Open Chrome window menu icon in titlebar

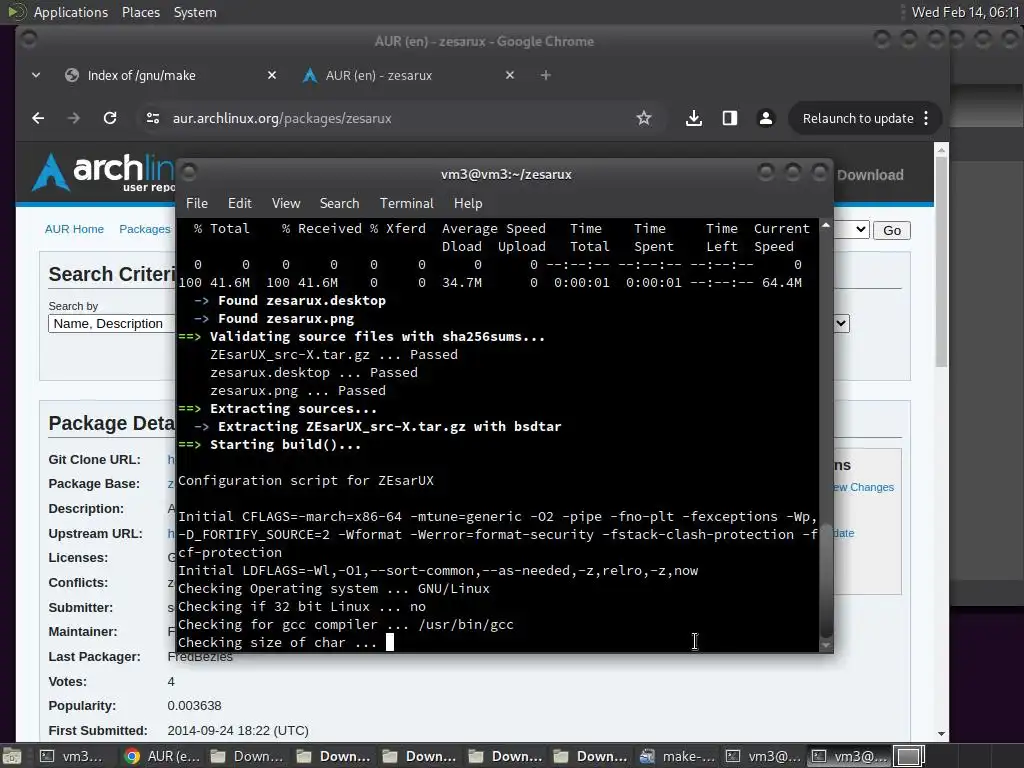tap(28, 40)
